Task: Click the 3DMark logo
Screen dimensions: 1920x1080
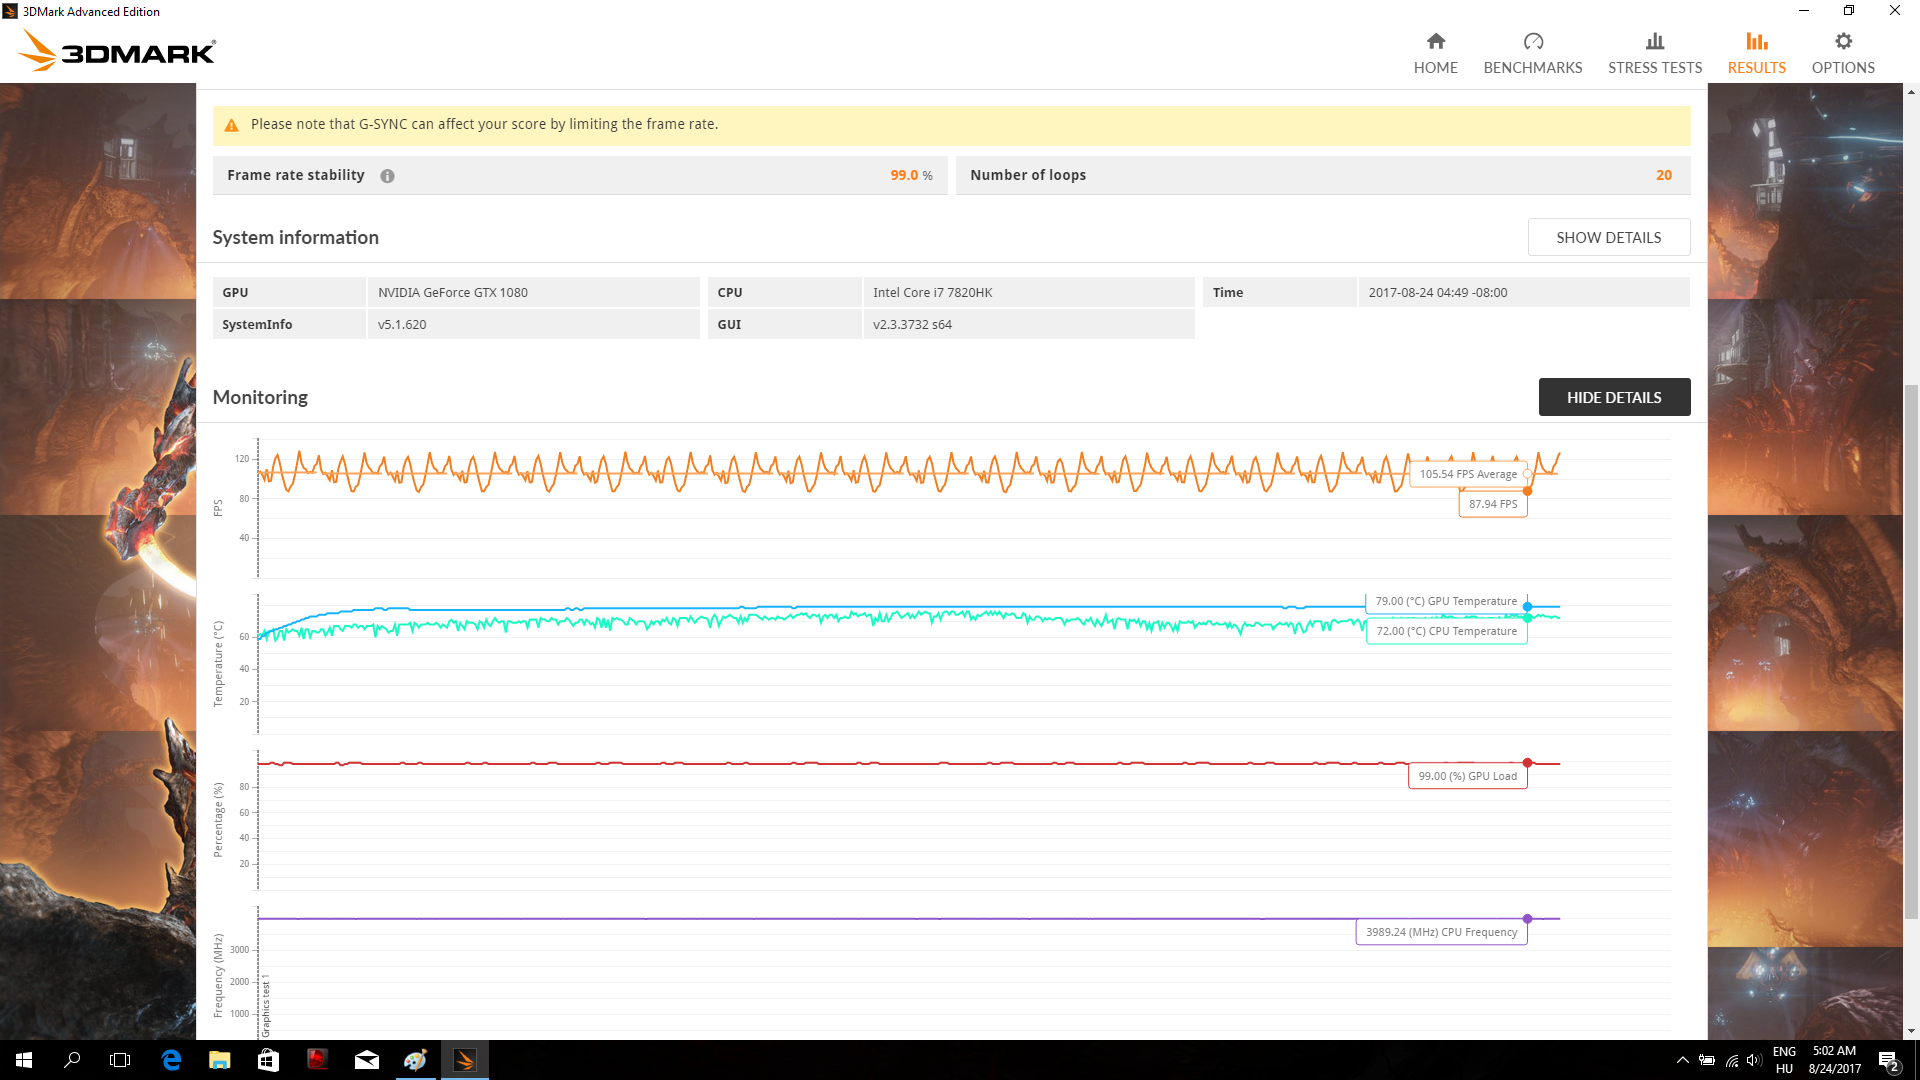Action: pyautogui.click(x=117, y=50)
